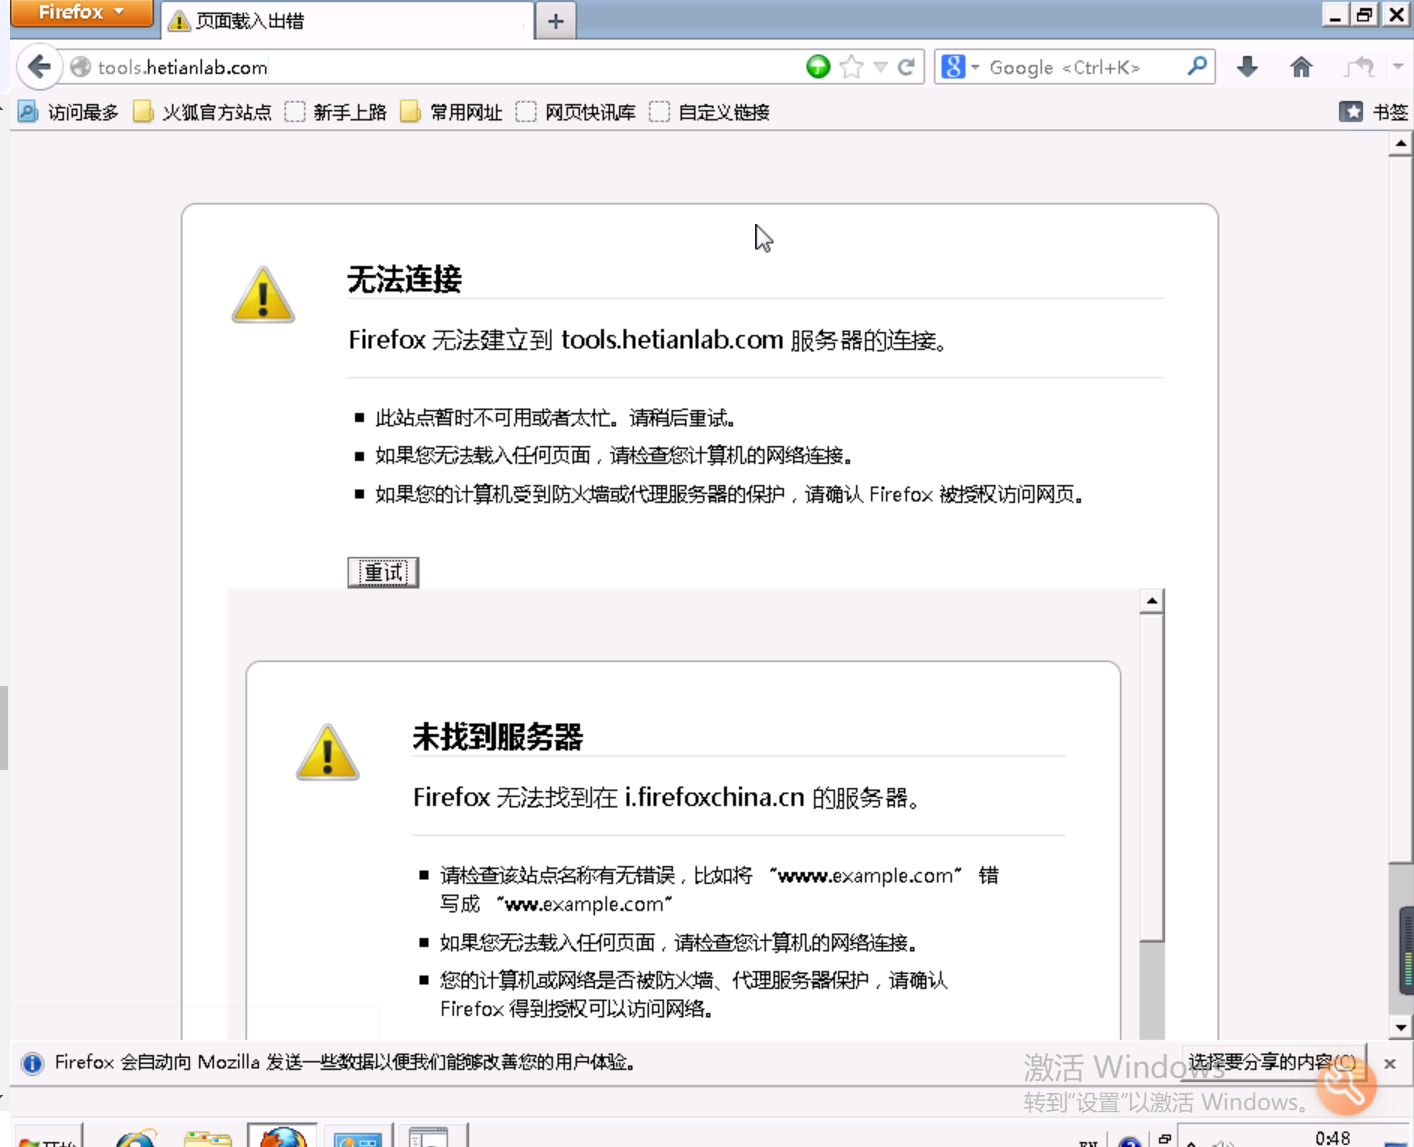Open the file explorer taskbar icon

pos(208,1137)
